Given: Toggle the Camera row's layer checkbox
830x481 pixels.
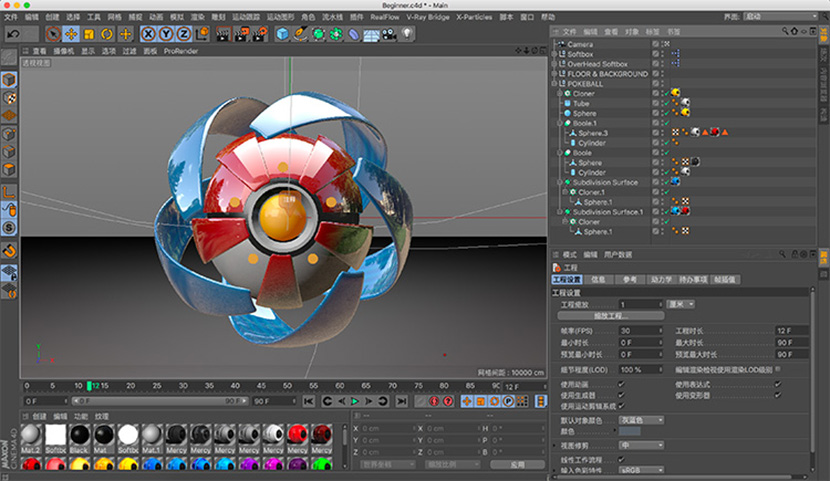Looking at the screenshot, I should [655, 44].
